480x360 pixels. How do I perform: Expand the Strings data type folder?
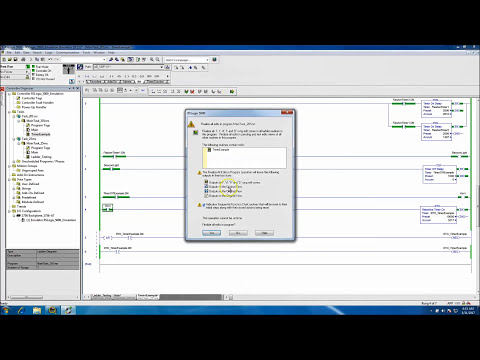[14, 188]
